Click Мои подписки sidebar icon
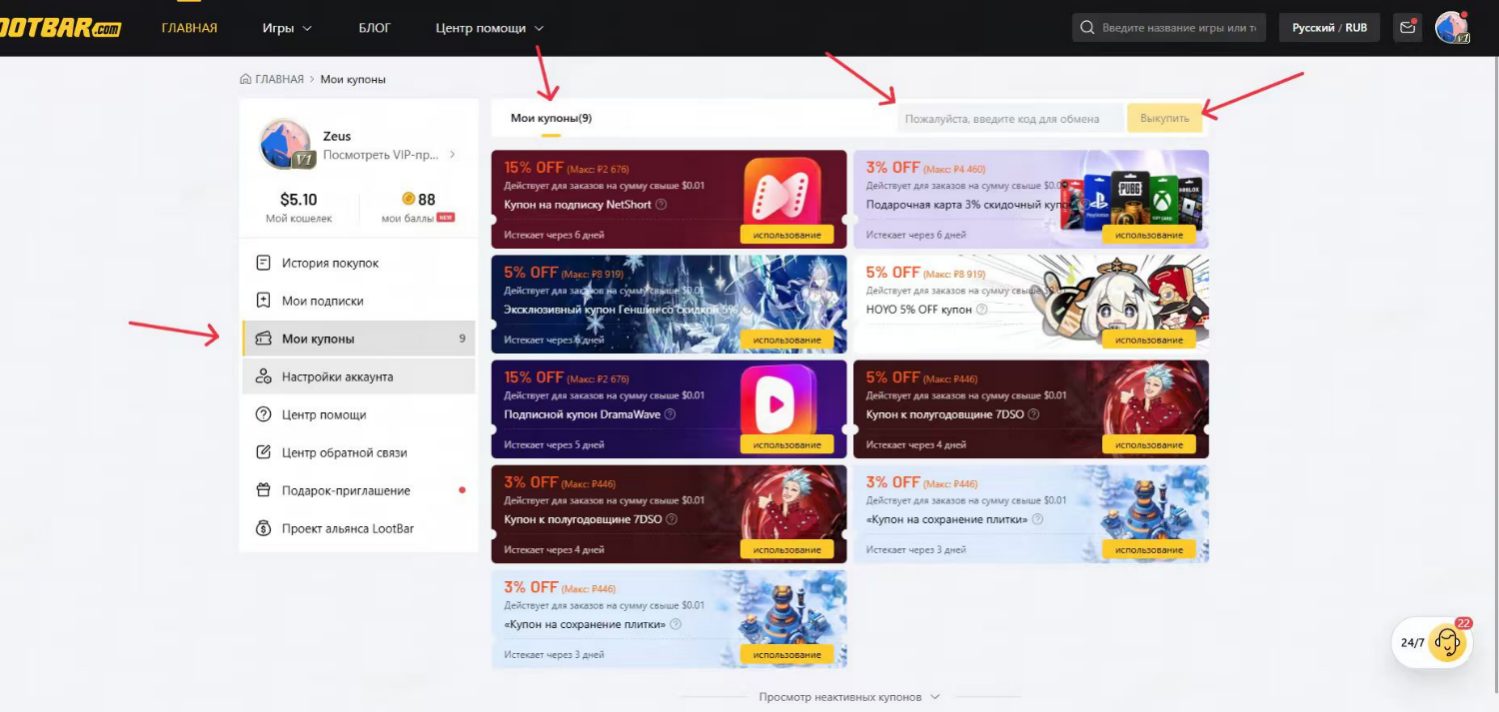 tap(264, 300)
